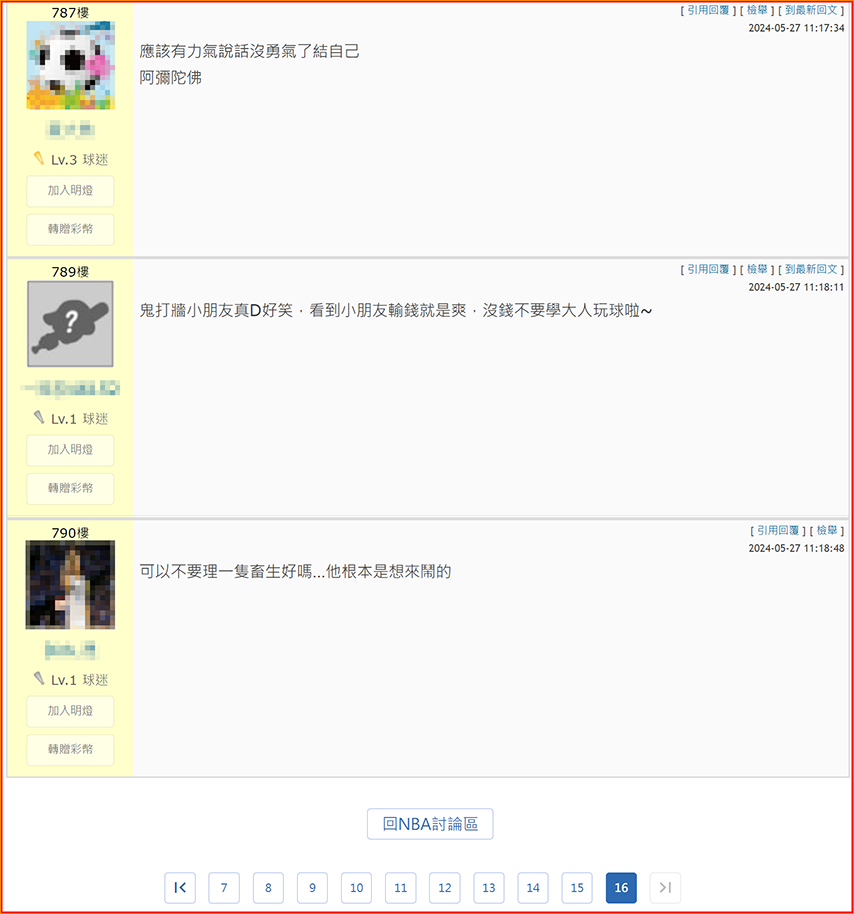Viewport: 854px width, 914px height.
Task: Click the pencil level icon of floor 789
Action: tap(39, 417)
